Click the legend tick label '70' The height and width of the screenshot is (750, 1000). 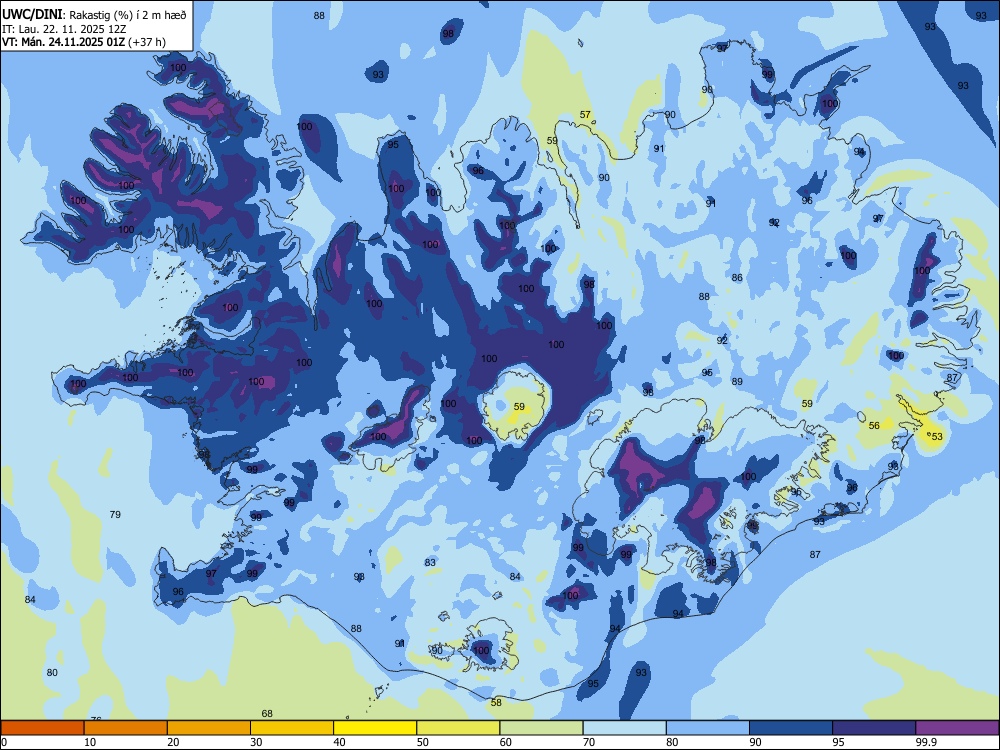point(589,742)
